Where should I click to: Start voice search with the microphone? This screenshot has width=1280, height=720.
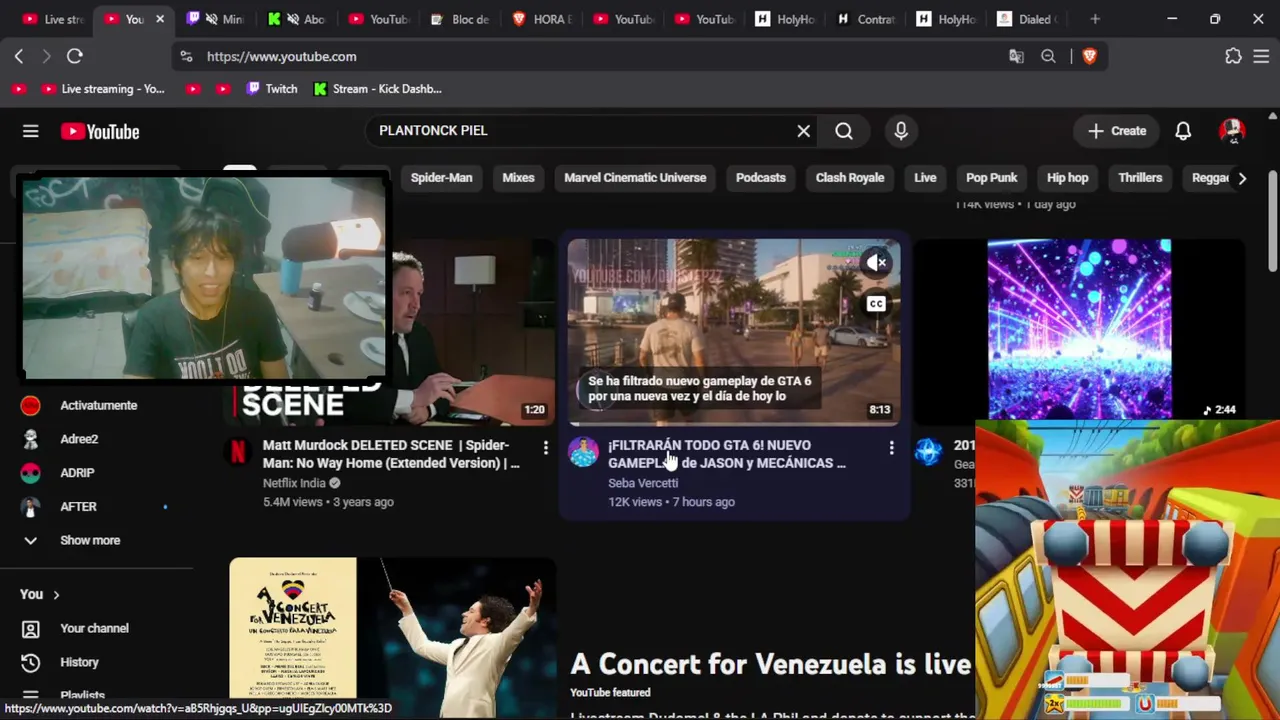(x=901, y=131)
